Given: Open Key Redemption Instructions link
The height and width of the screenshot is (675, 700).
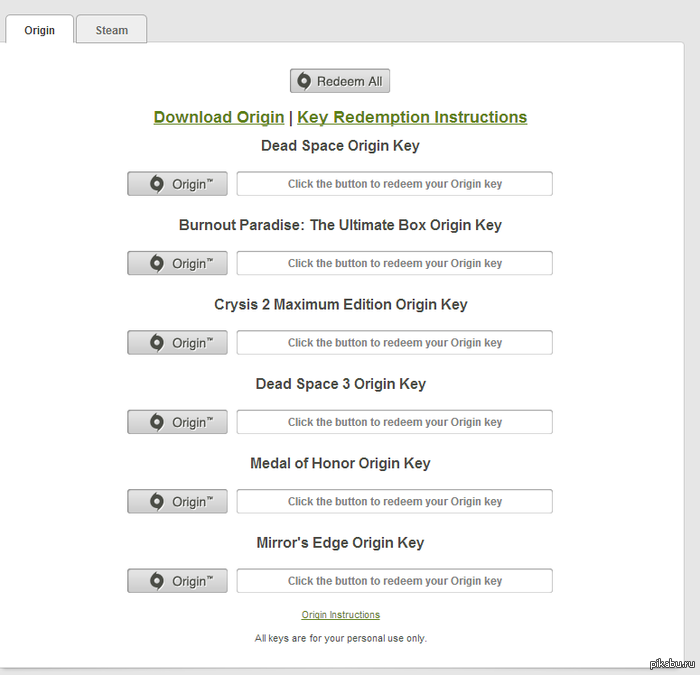Looking at the screenshot, I should tap(412, 117).
